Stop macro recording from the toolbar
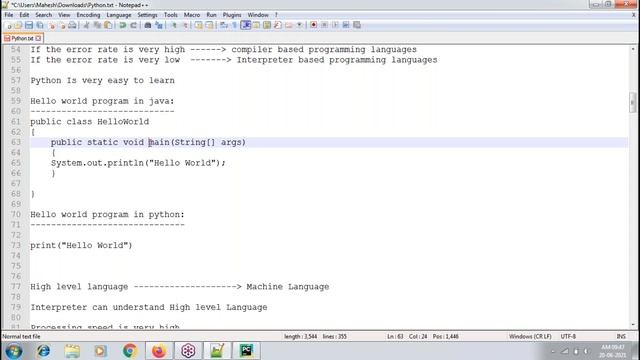Viewport: 640px width, 360px height. 324,25
